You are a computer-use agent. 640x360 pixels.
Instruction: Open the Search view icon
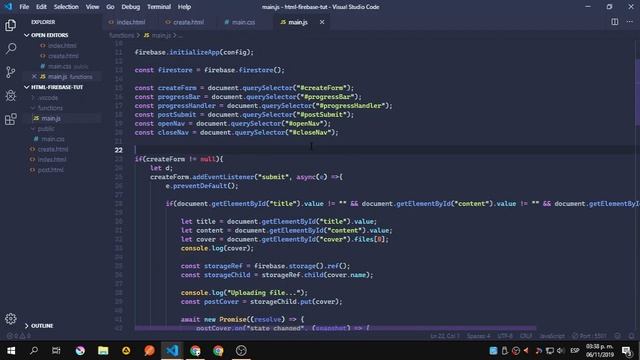click(x=11, y=49)
